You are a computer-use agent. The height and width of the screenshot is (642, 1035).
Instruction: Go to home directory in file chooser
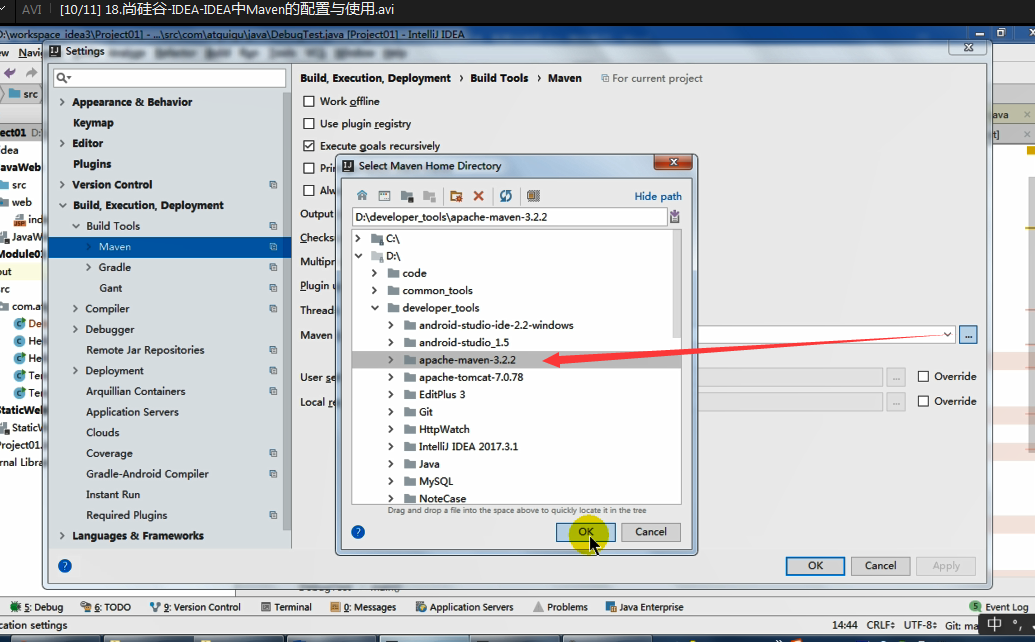tap(362, 196)
